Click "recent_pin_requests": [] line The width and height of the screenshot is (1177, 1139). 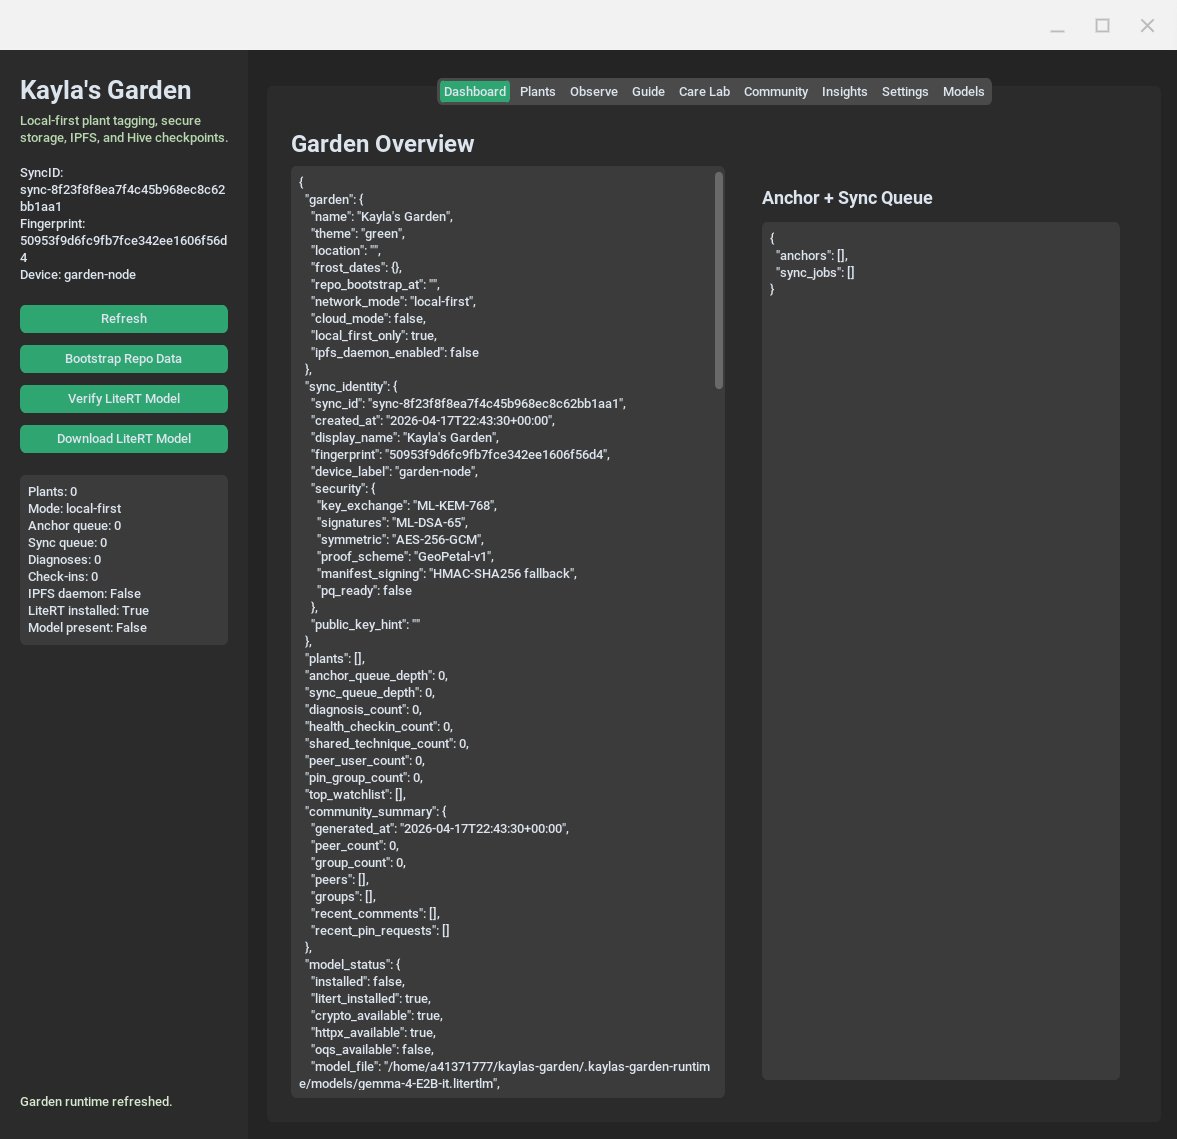point(380,931)
